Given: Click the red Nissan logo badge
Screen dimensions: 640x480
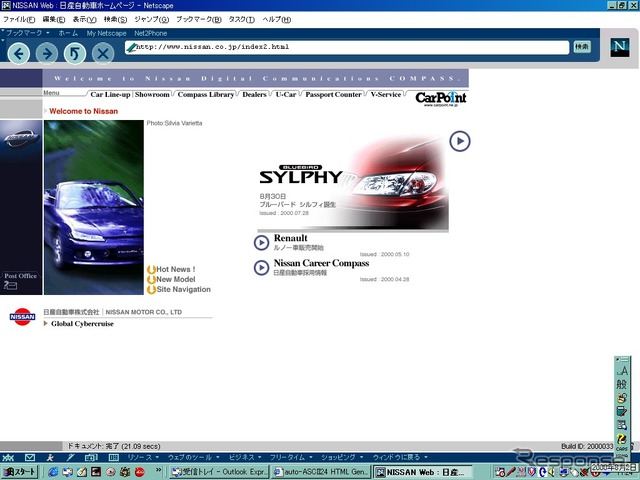Looking at the screenshot, I should tap(22, 317).
